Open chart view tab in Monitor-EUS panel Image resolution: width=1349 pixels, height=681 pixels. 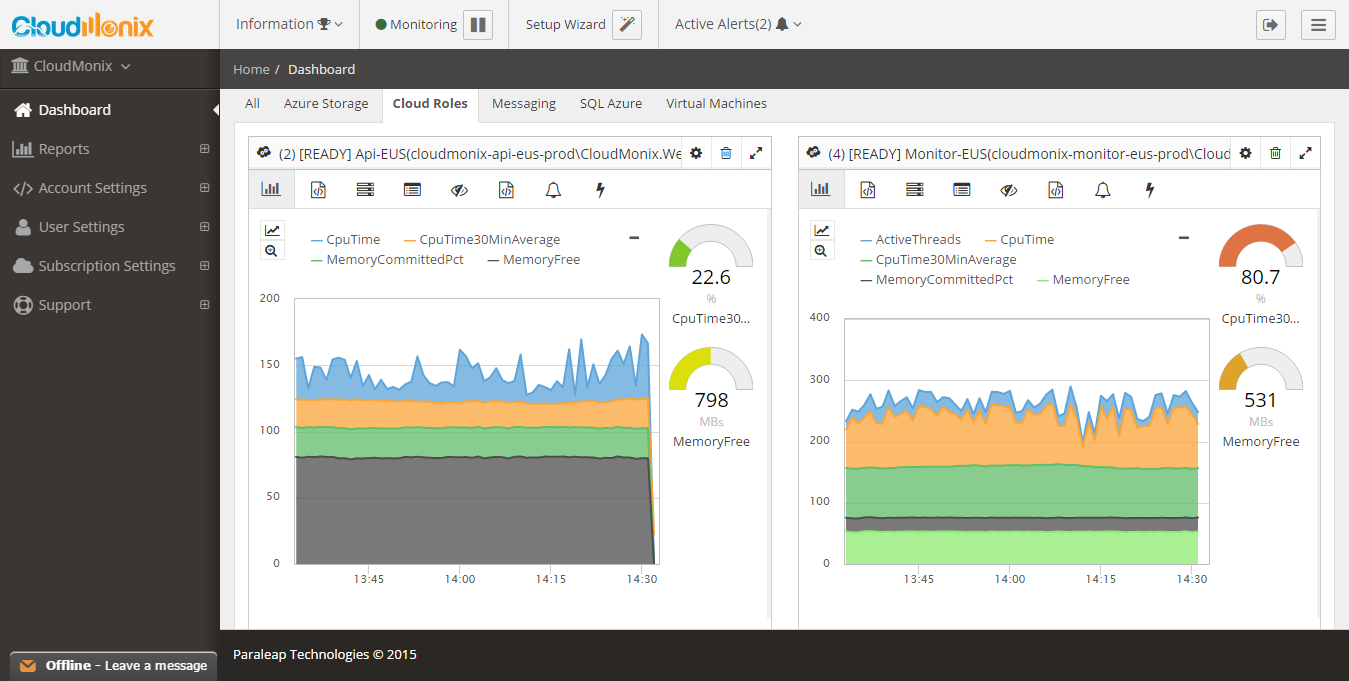pyautogui.click(x=821, y=189)
